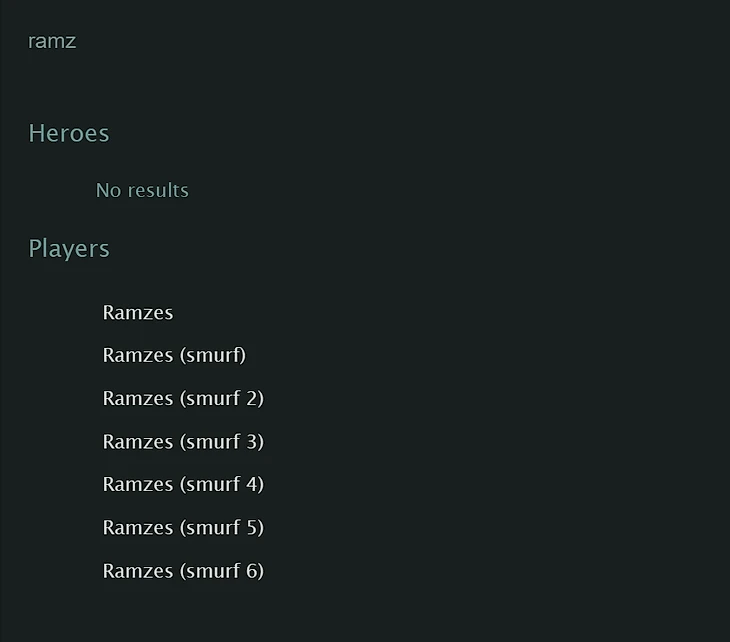Open the Ramzes player result
Screen dimensions: 730x642
click(138, 312)
